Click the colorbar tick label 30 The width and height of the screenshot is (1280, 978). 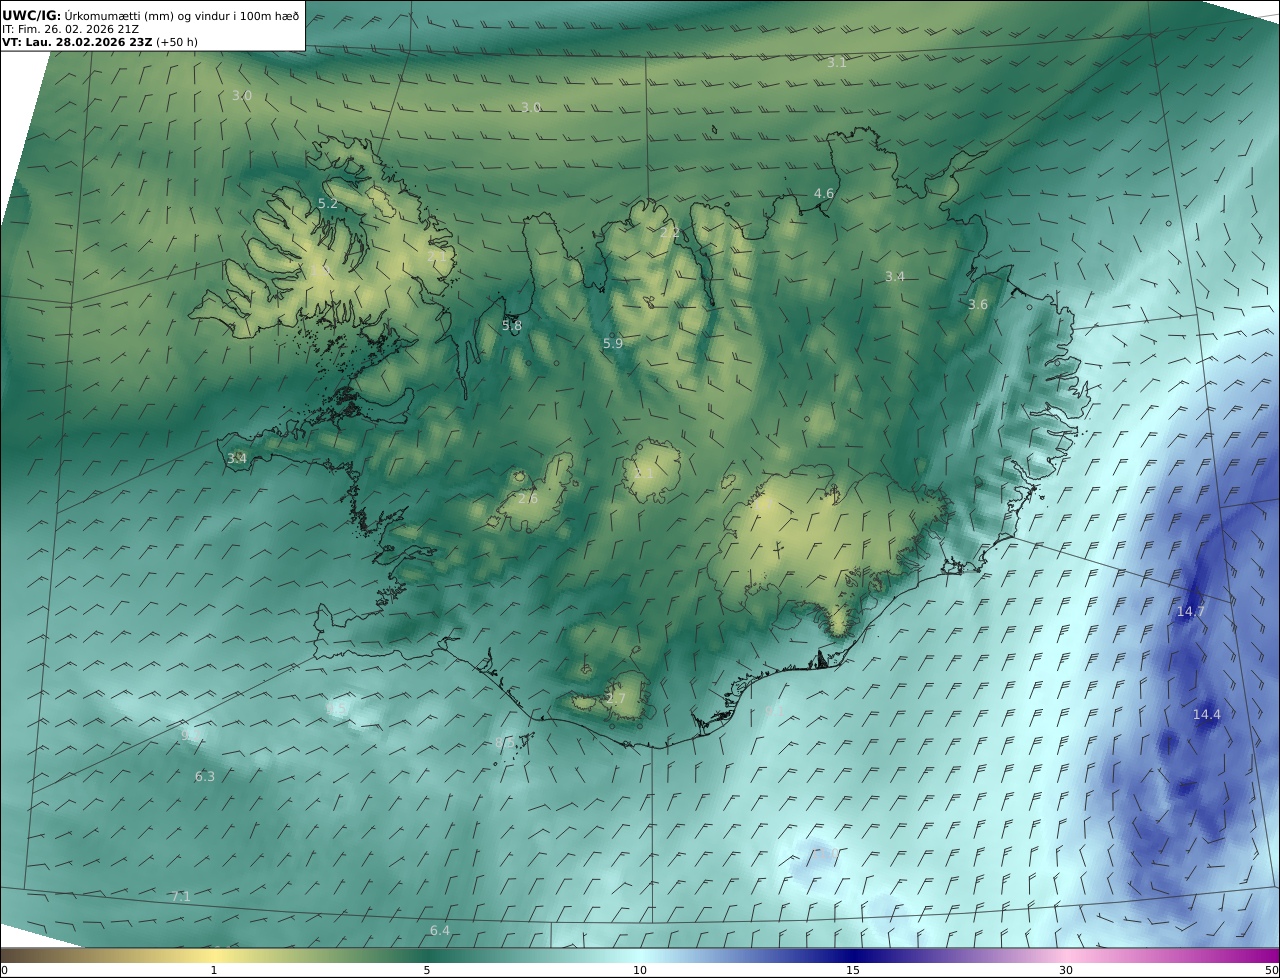(1066, 970)
